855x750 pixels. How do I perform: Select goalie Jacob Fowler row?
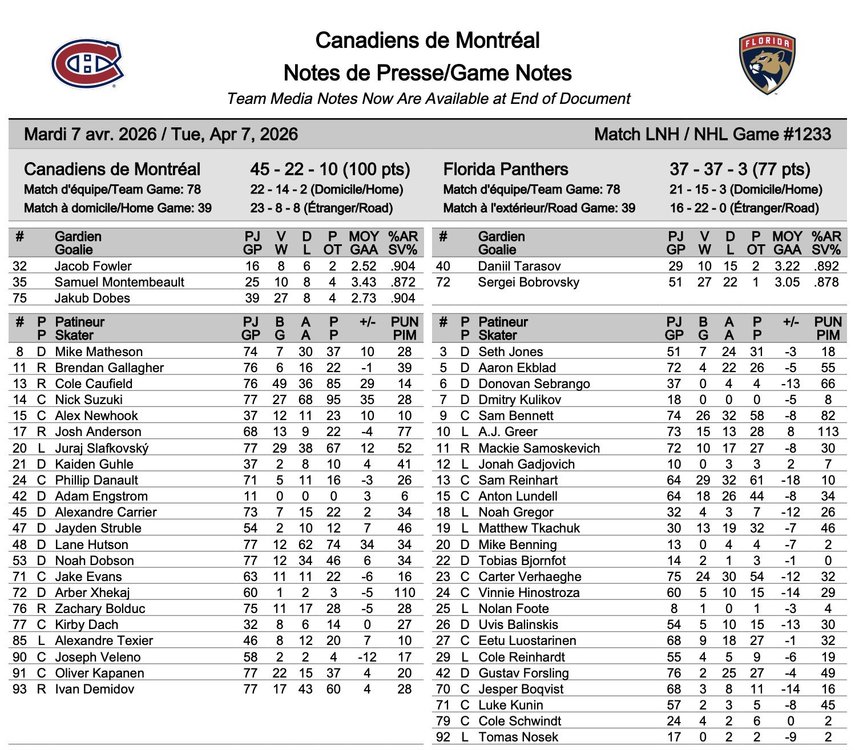pyautogui.click(x=216, y=266)
